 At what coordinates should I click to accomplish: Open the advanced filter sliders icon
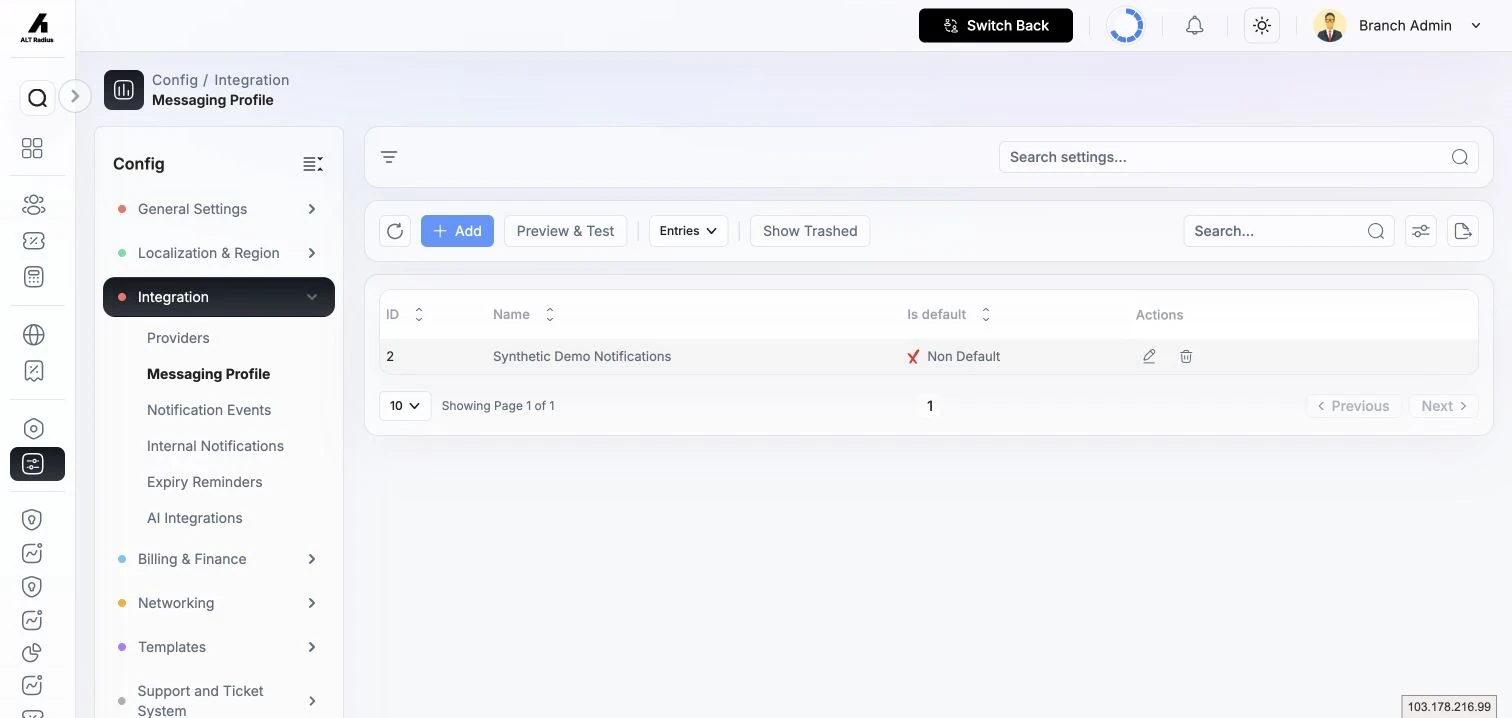[1420, 231]
